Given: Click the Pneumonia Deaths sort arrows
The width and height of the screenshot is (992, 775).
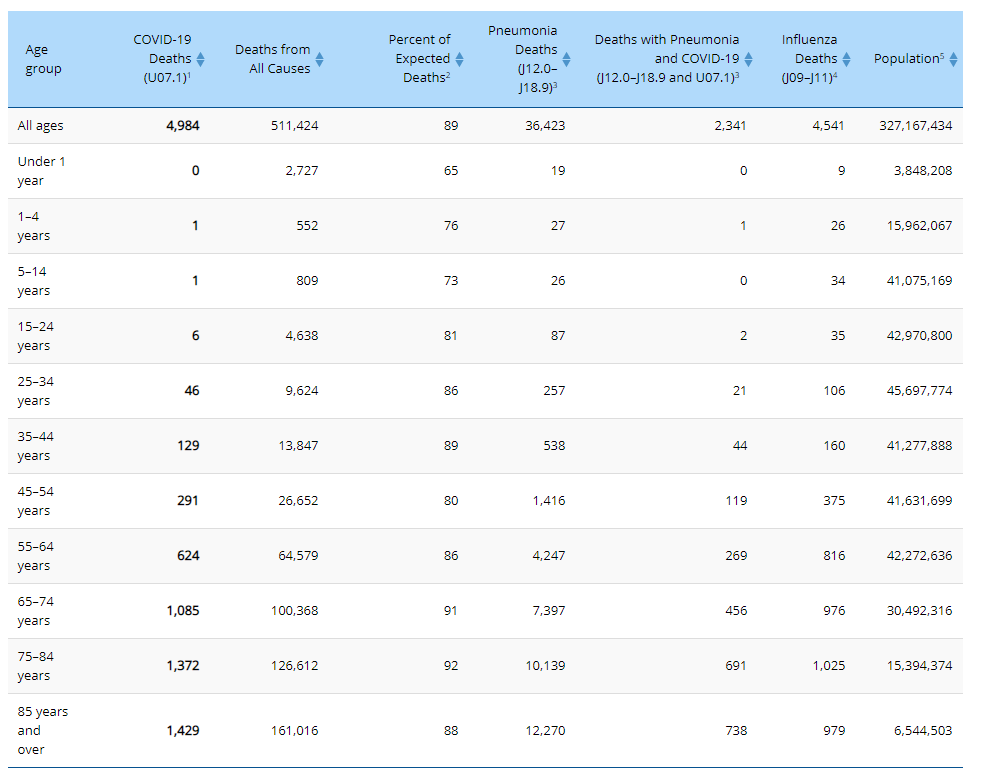Looking at the screenshot, I should [x=566, y=59].
